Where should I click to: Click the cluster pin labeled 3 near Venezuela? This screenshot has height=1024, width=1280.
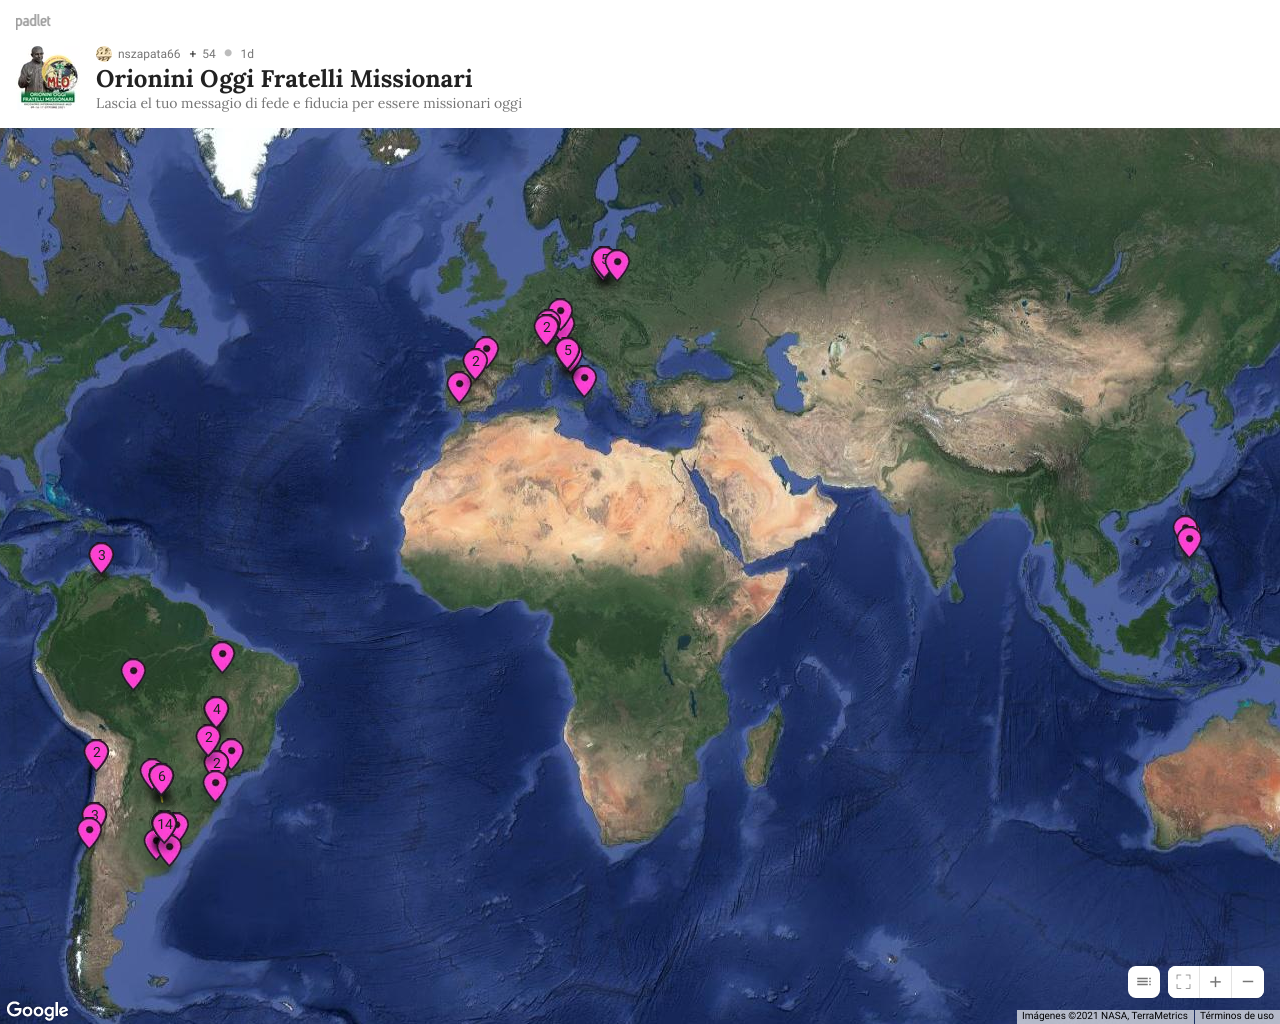(101, 556)
